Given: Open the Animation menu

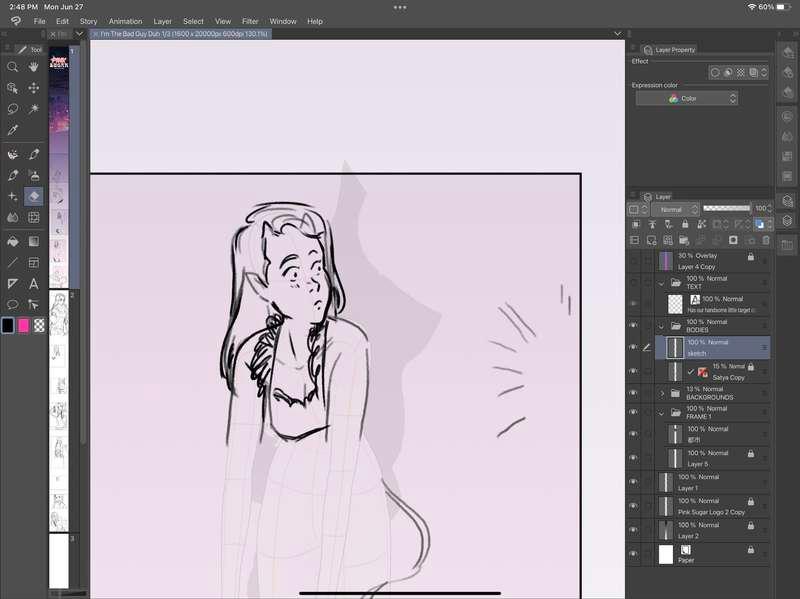Looking at the screenshot, I should tap(125, 21).
